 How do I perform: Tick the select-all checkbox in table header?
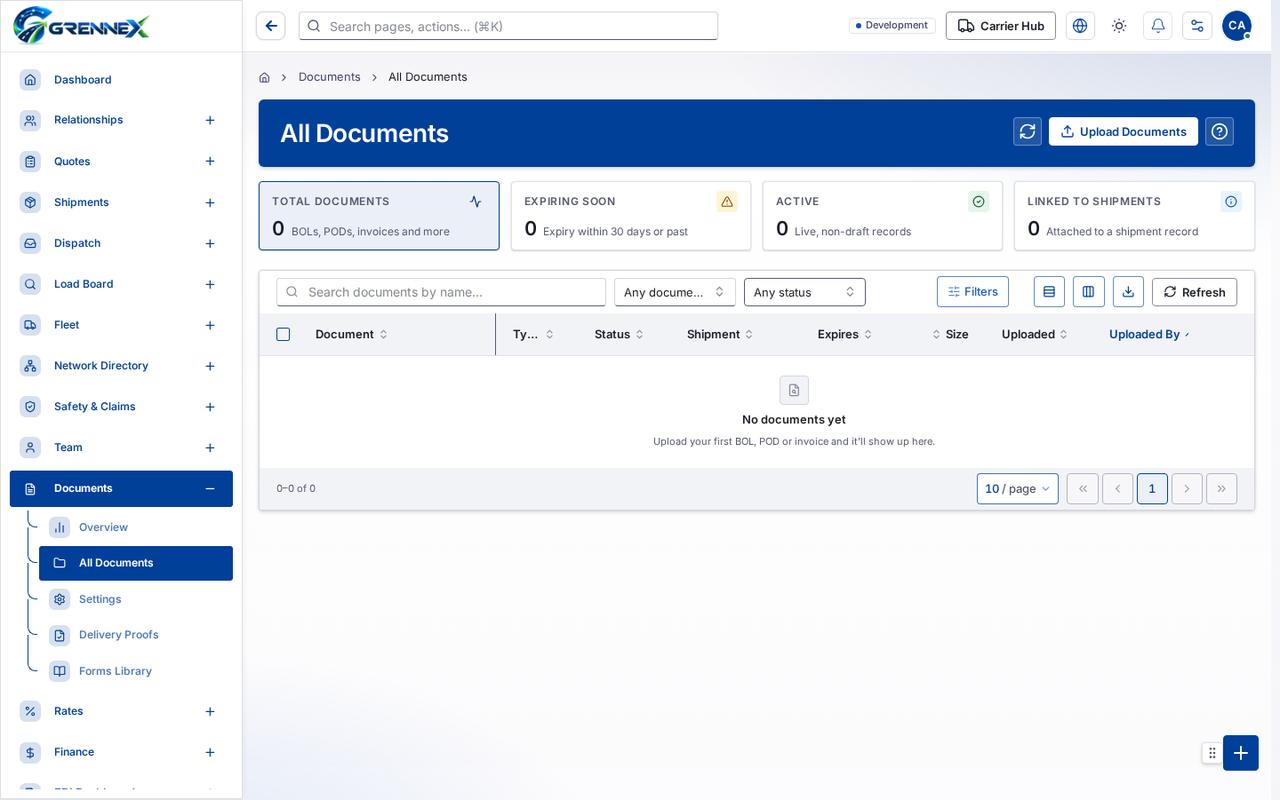click(x=283, y=334)
